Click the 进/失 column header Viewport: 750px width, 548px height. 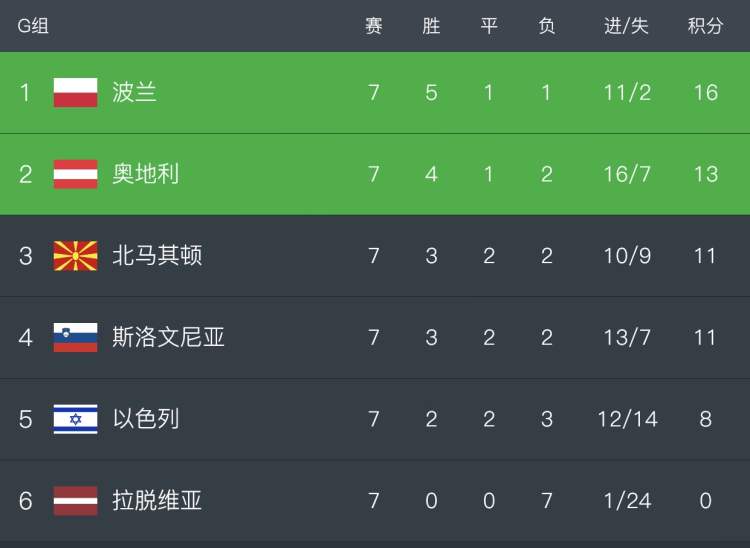[x=627, y=26]
